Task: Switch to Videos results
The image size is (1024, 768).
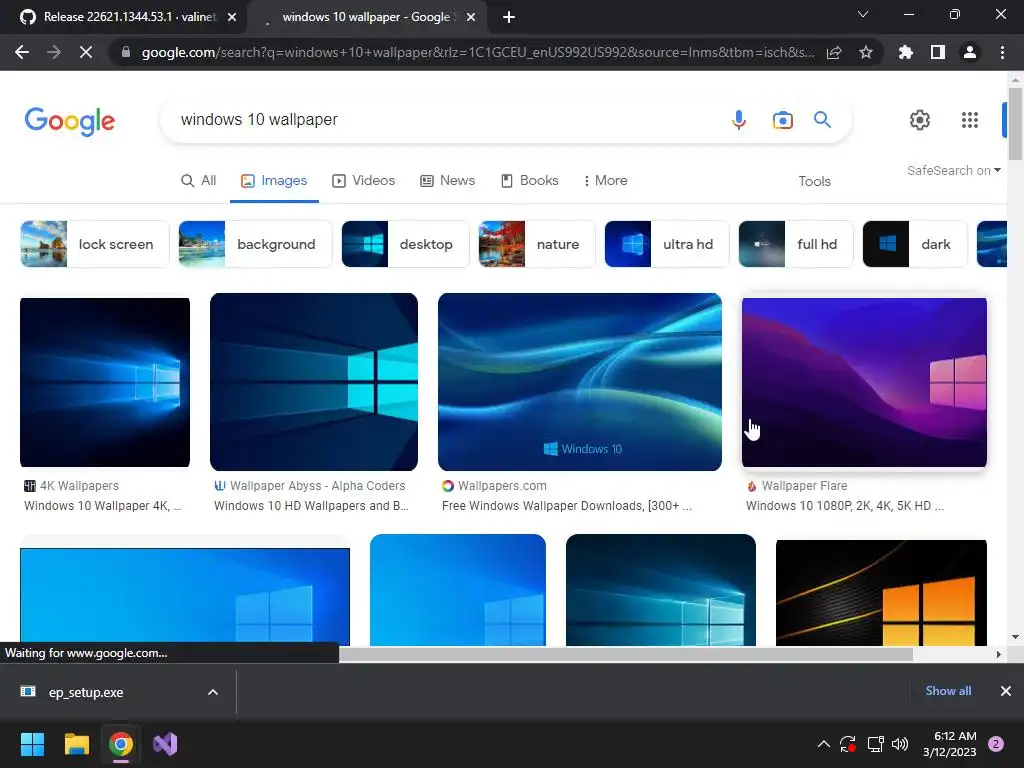Action: 363,181
